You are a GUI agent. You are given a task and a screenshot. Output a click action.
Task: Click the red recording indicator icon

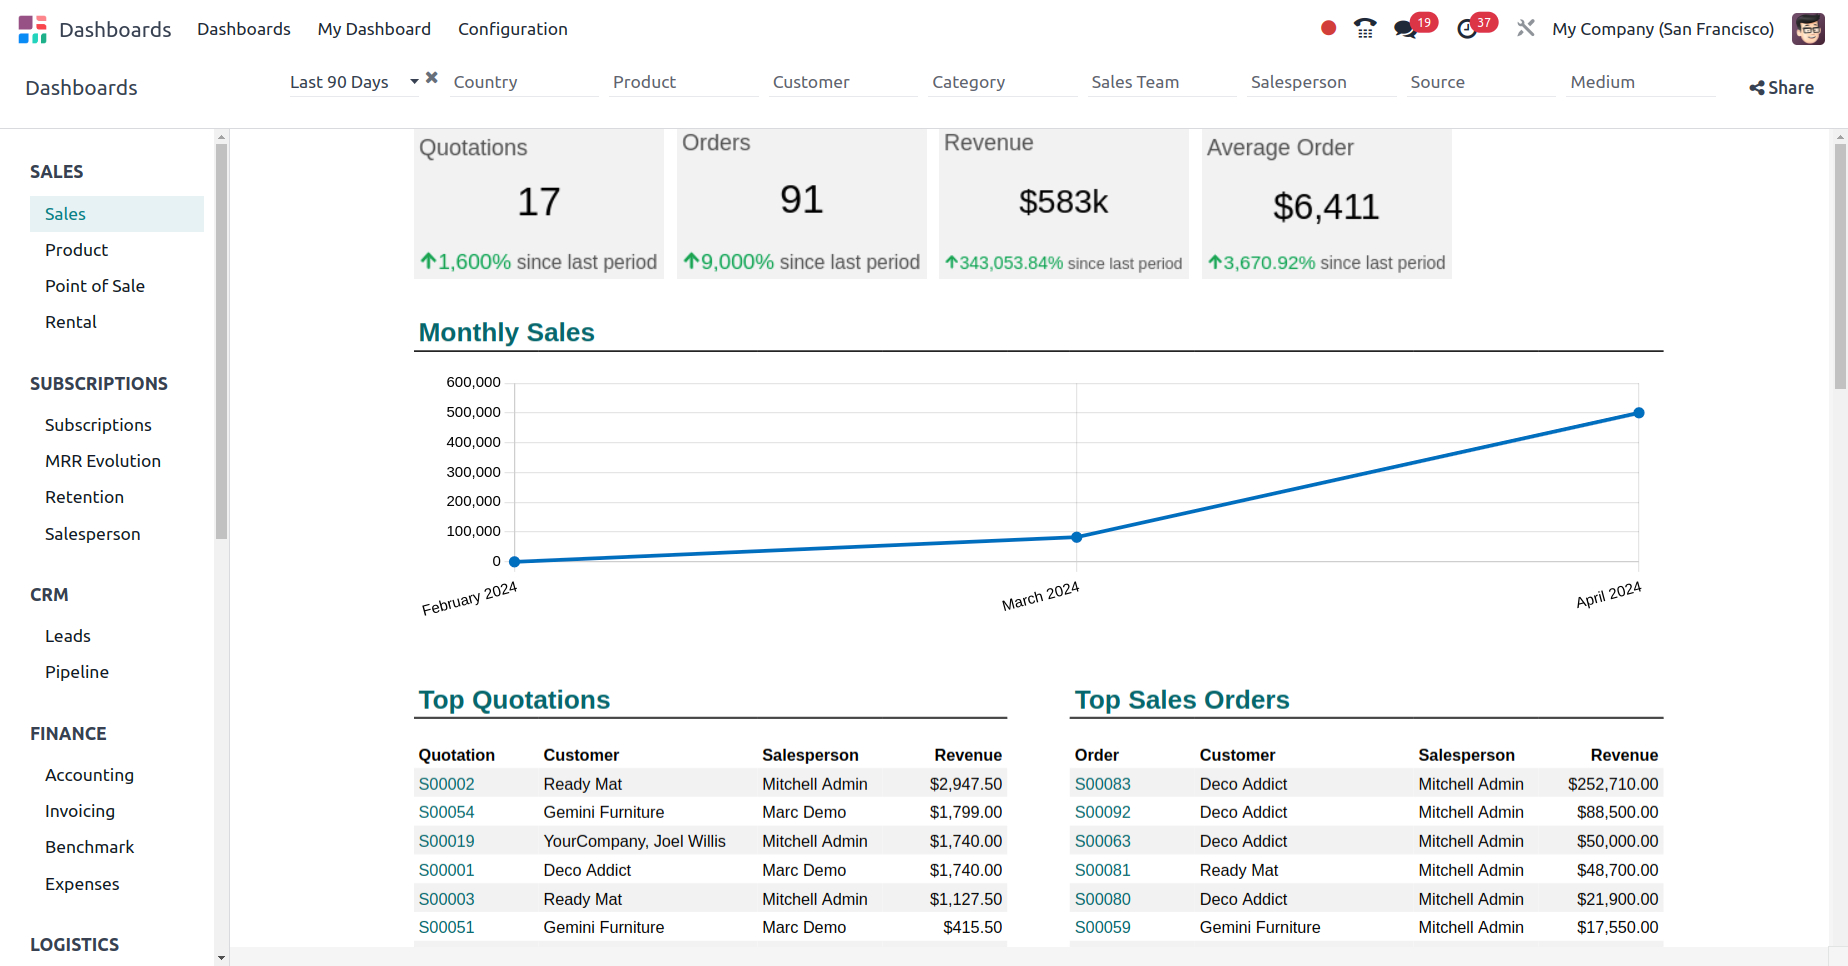[x=1328, y=28]
